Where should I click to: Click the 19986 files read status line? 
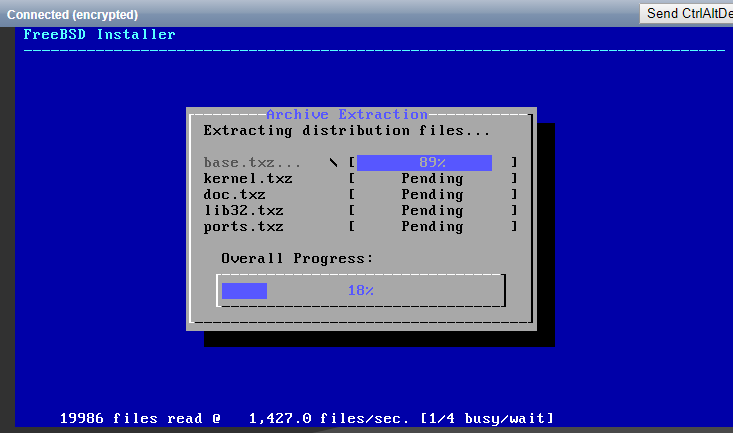click(307, 418)
